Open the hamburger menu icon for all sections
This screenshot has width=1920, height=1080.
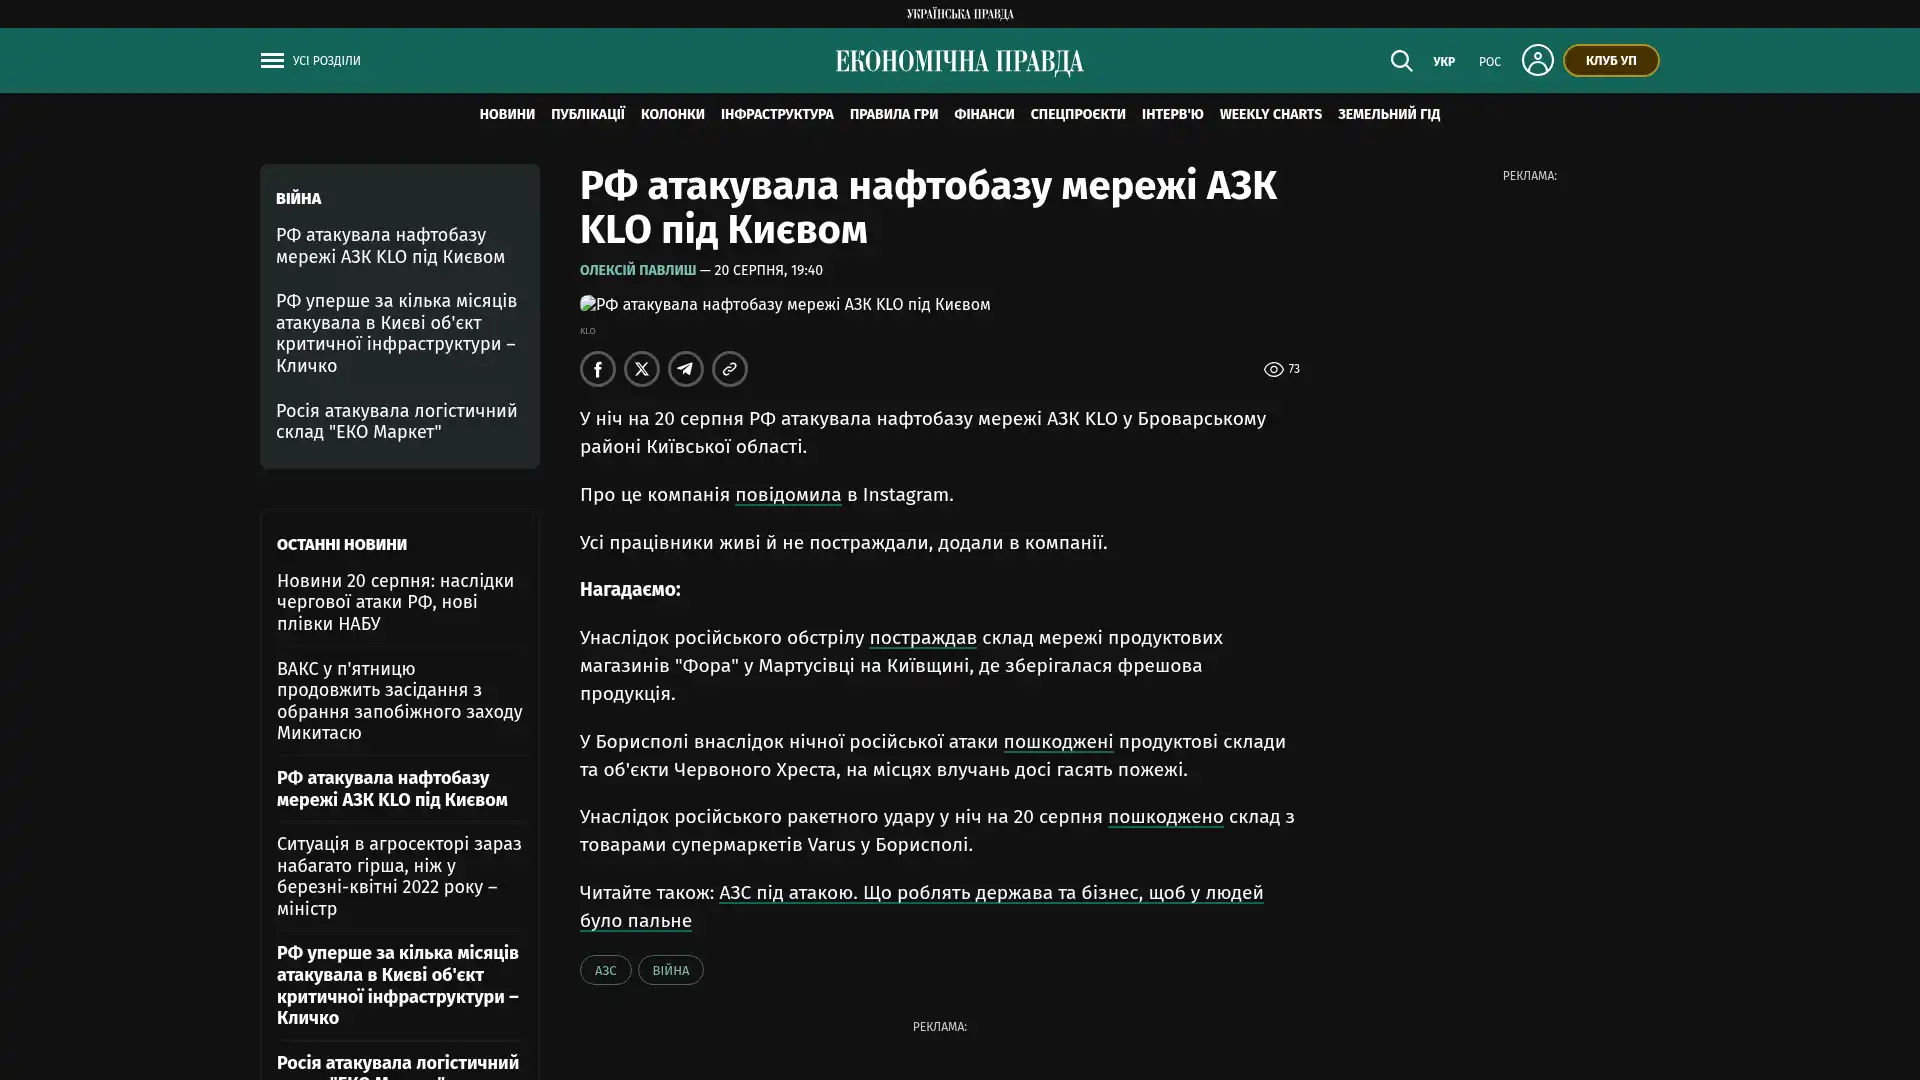pos(272,61)
